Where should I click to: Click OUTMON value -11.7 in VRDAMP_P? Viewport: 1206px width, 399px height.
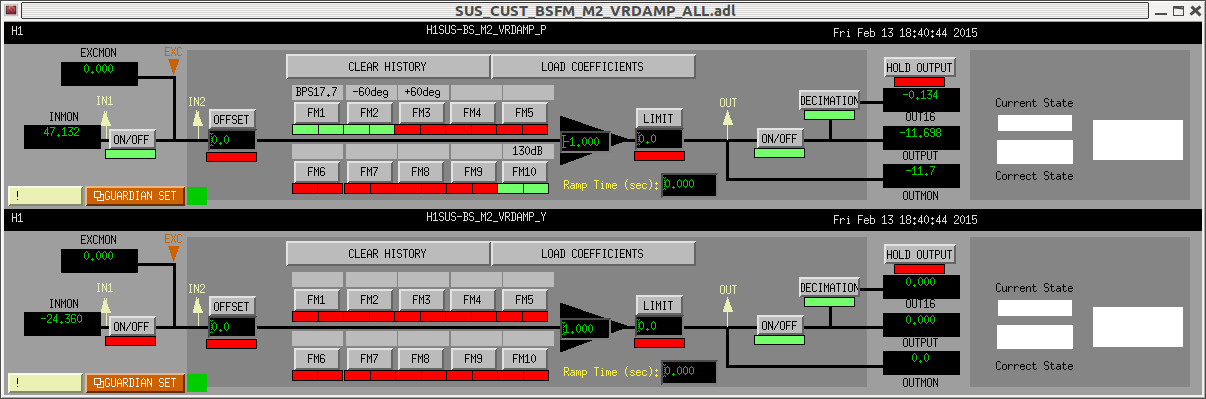tap(921, 176)
